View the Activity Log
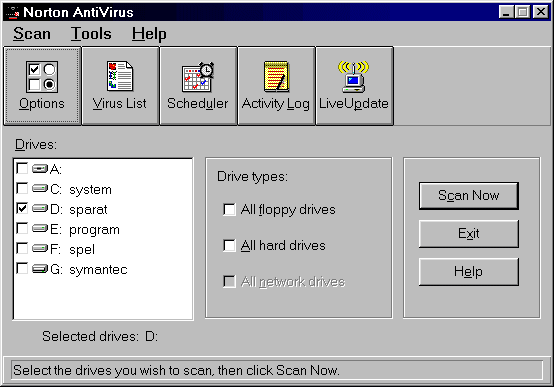 (276, 86)
